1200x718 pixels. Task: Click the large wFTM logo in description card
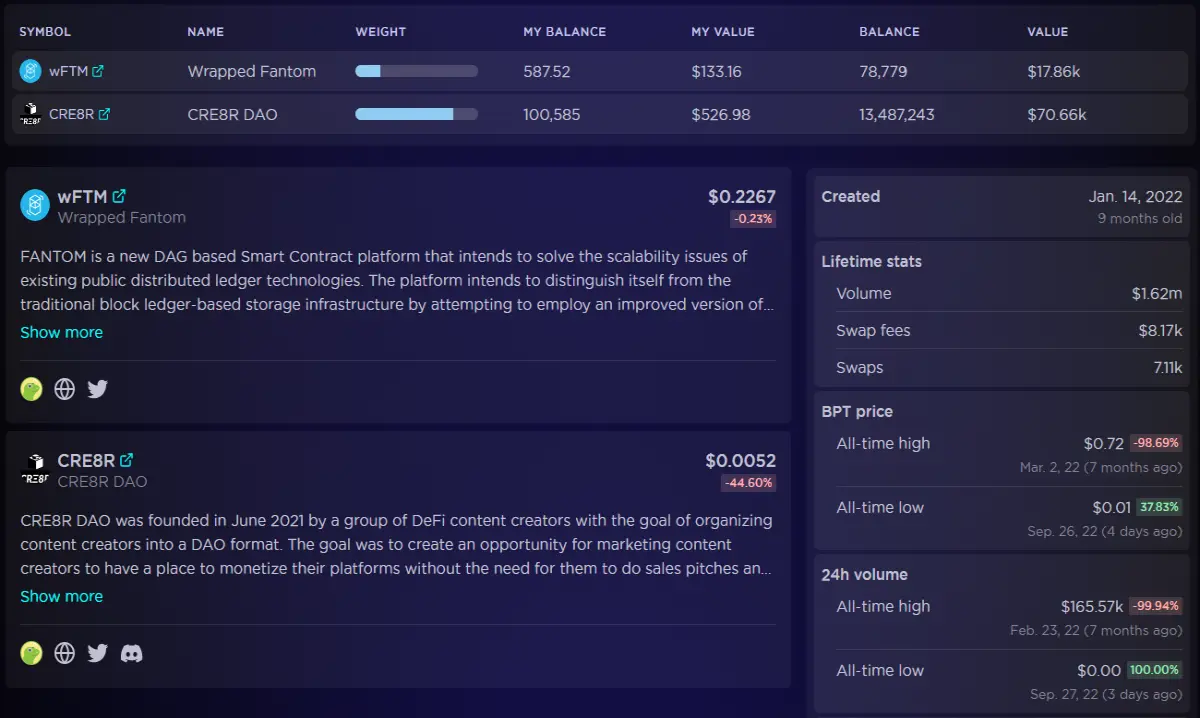pyautogui.click(x=35, y=205)
